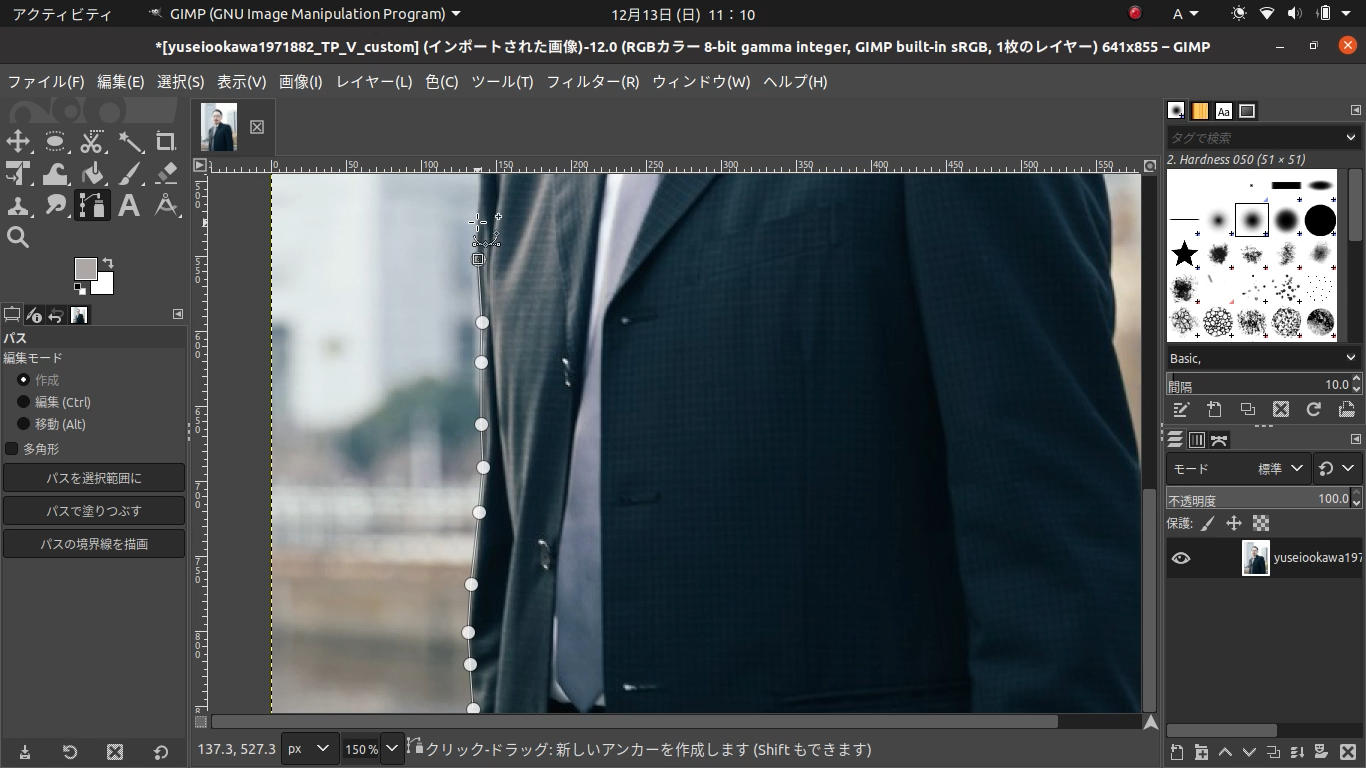Screen dimensions: 1366x768
Task: Refresh the brushes list
Action: [x=1314, y=409]
